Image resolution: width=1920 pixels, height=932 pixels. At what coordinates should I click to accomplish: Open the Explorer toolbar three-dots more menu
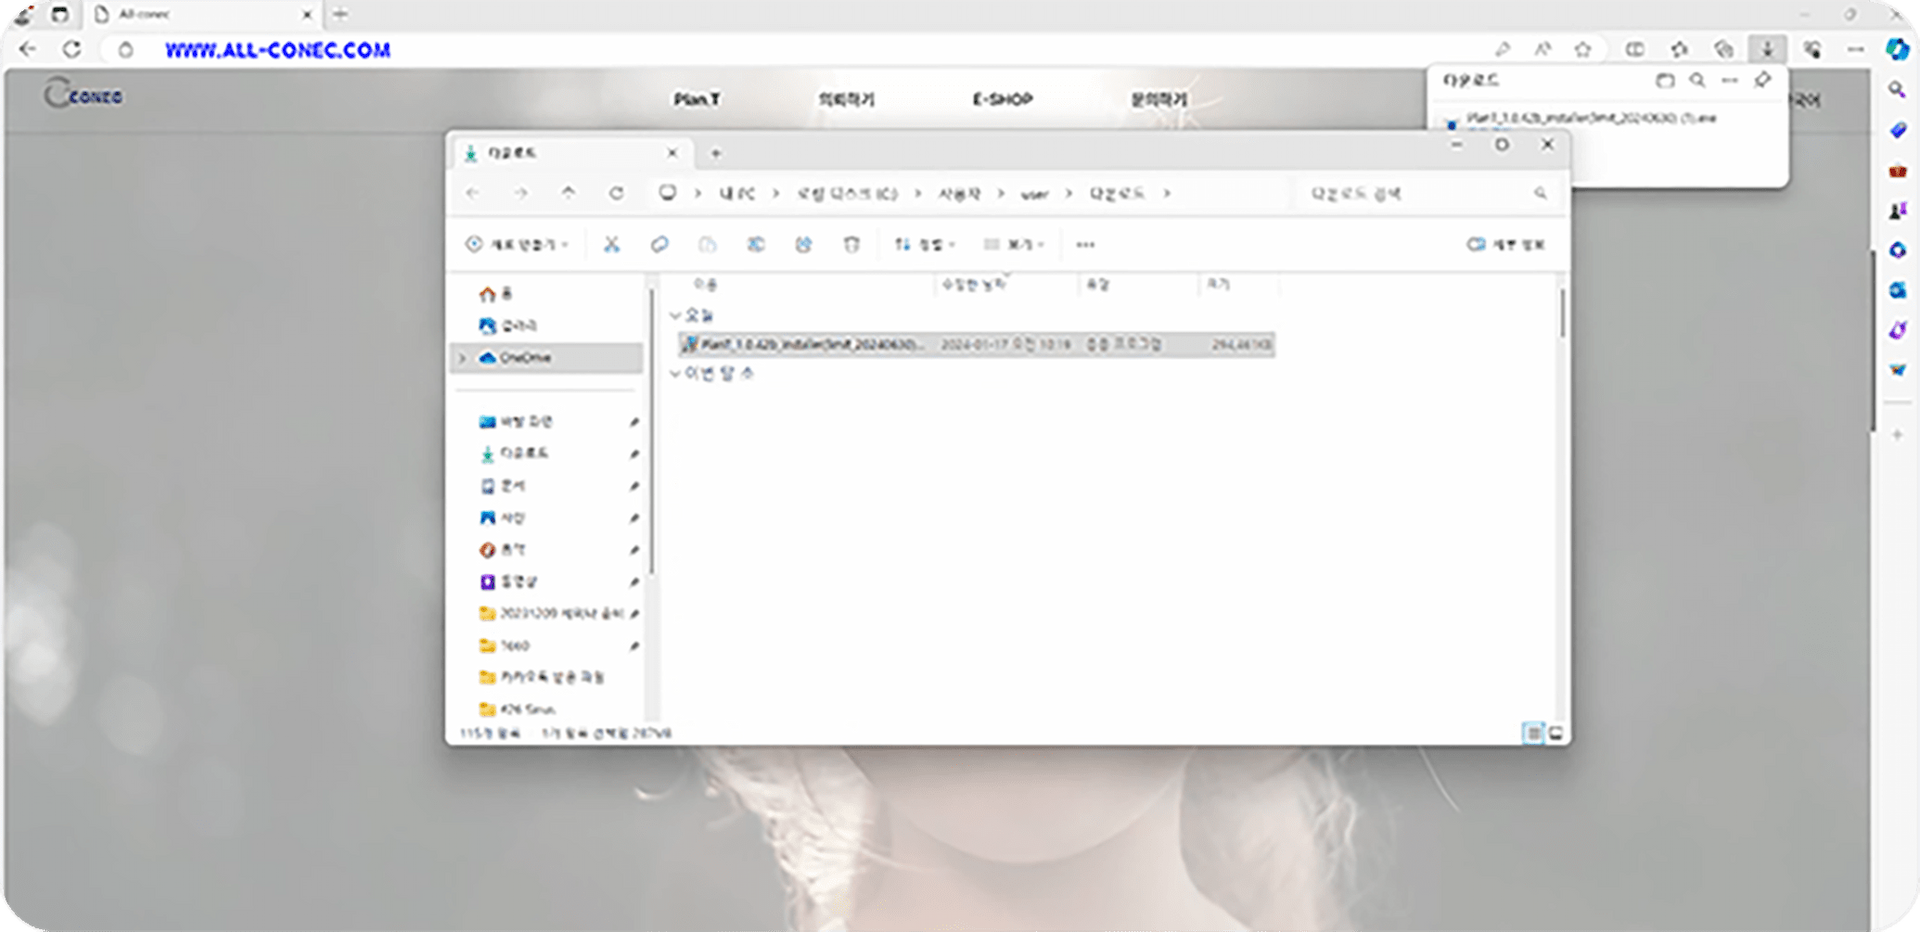point(1085,244)
